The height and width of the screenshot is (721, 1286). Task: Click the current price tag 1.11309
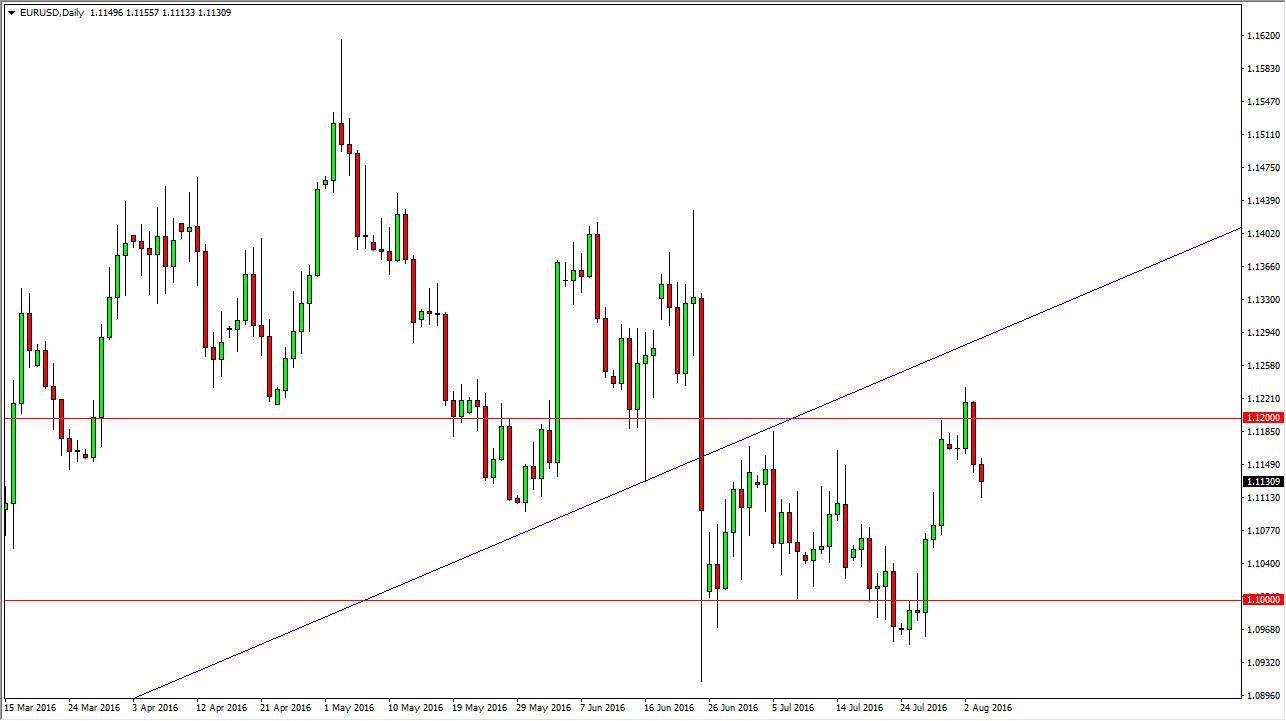[1260, 482]
